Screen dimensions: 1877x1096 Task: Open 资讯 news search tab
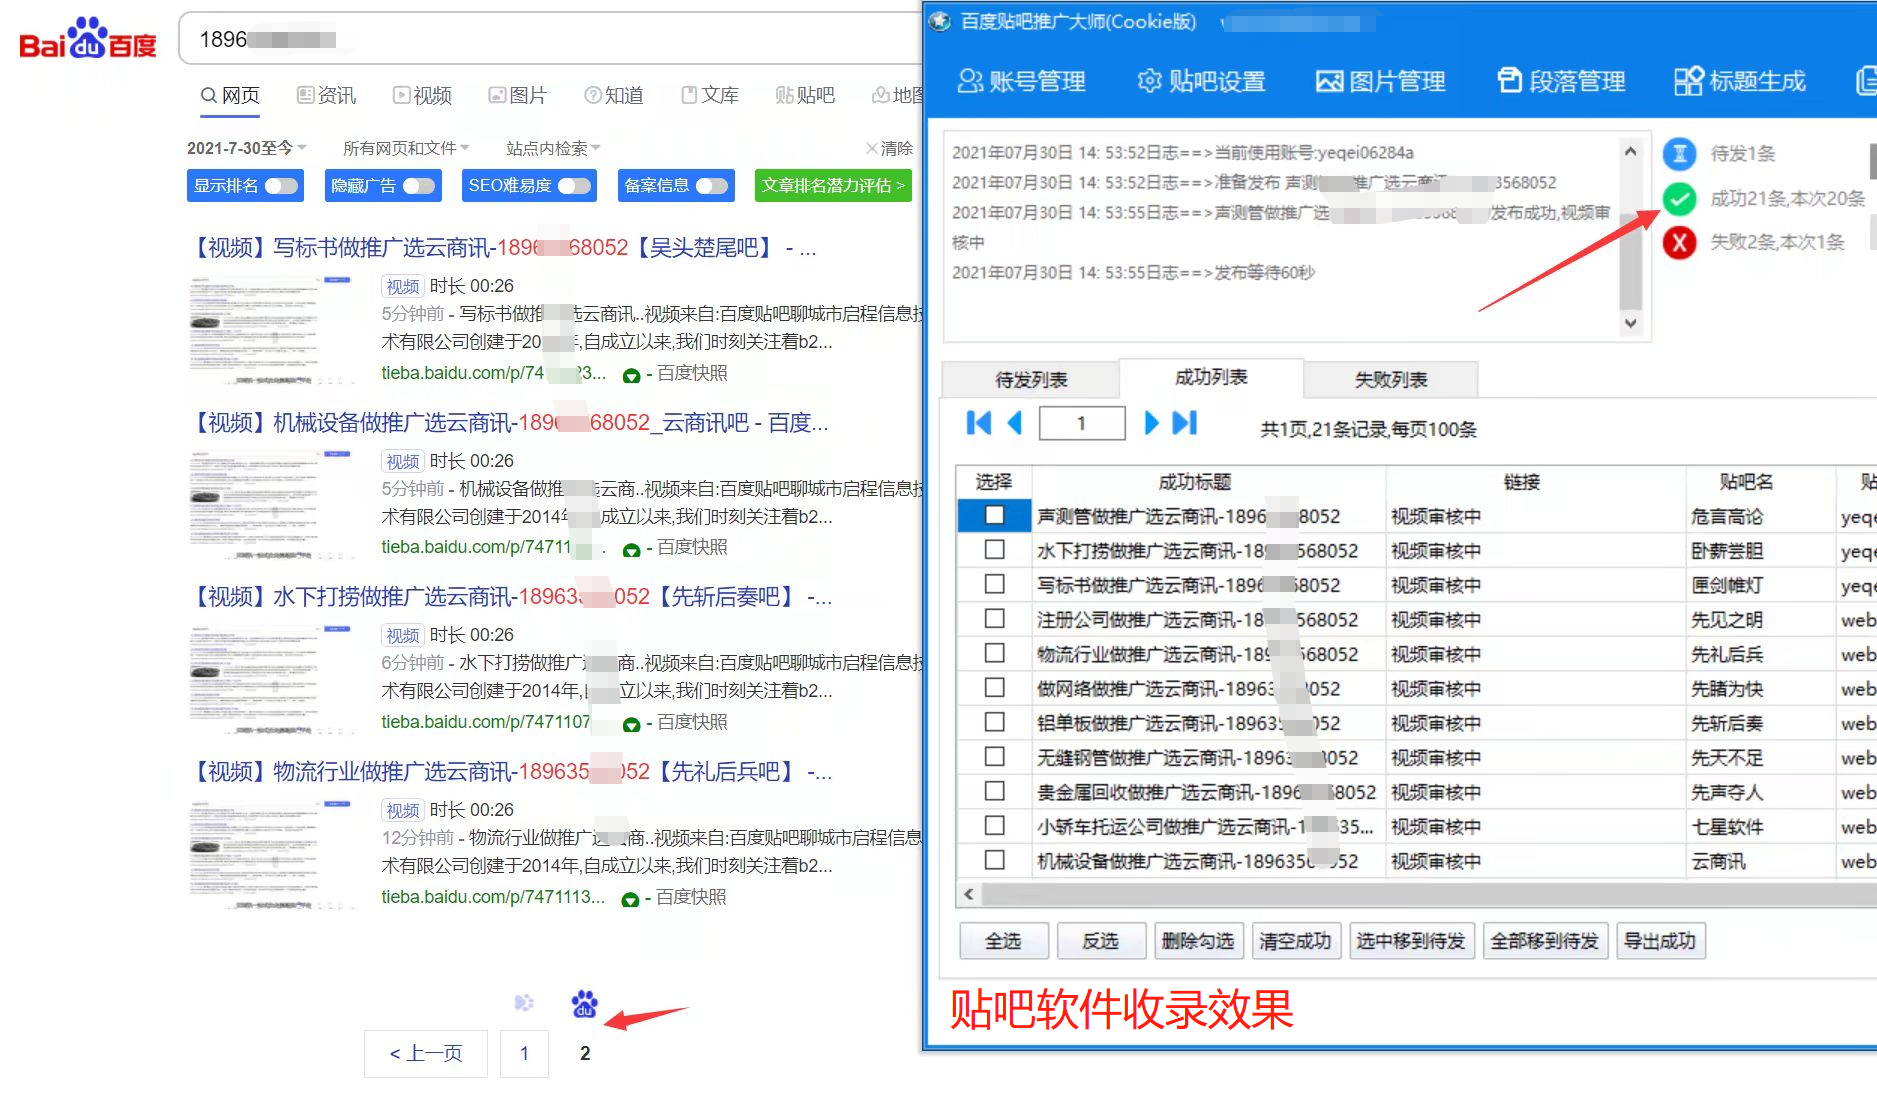(x=326, y=95)
